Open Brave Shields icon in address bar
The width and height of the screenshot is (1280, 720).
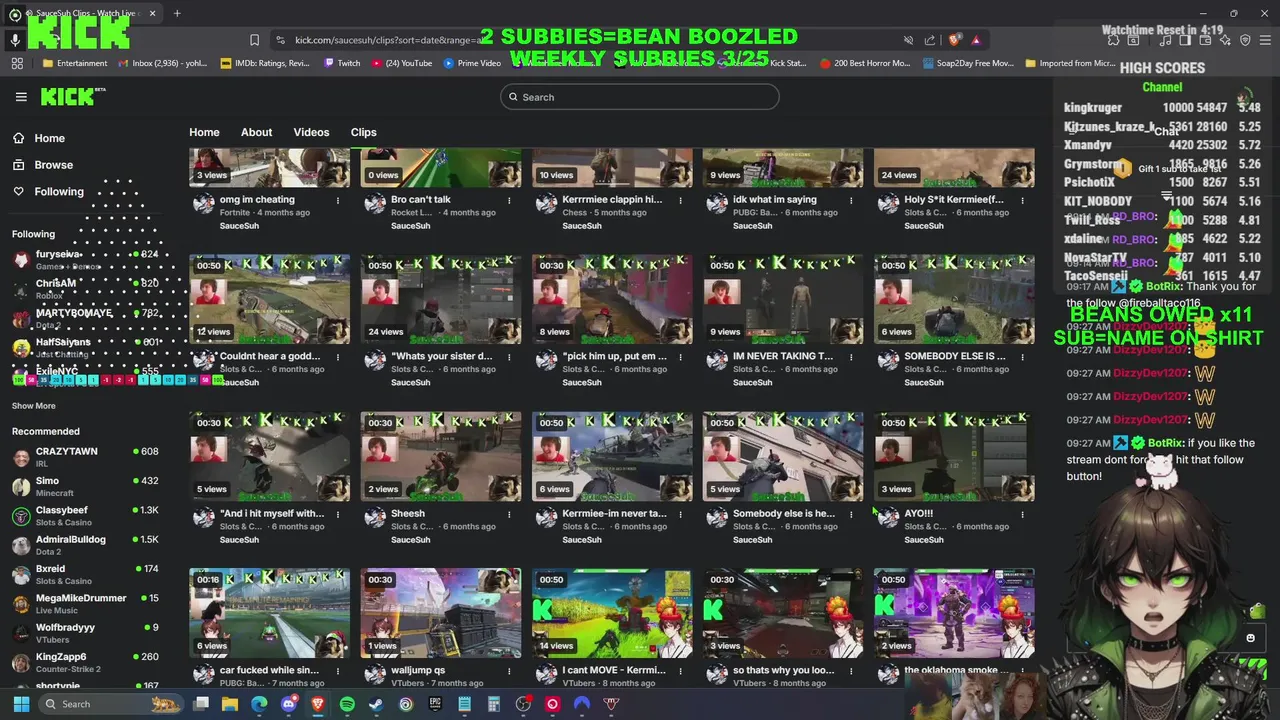954,40
